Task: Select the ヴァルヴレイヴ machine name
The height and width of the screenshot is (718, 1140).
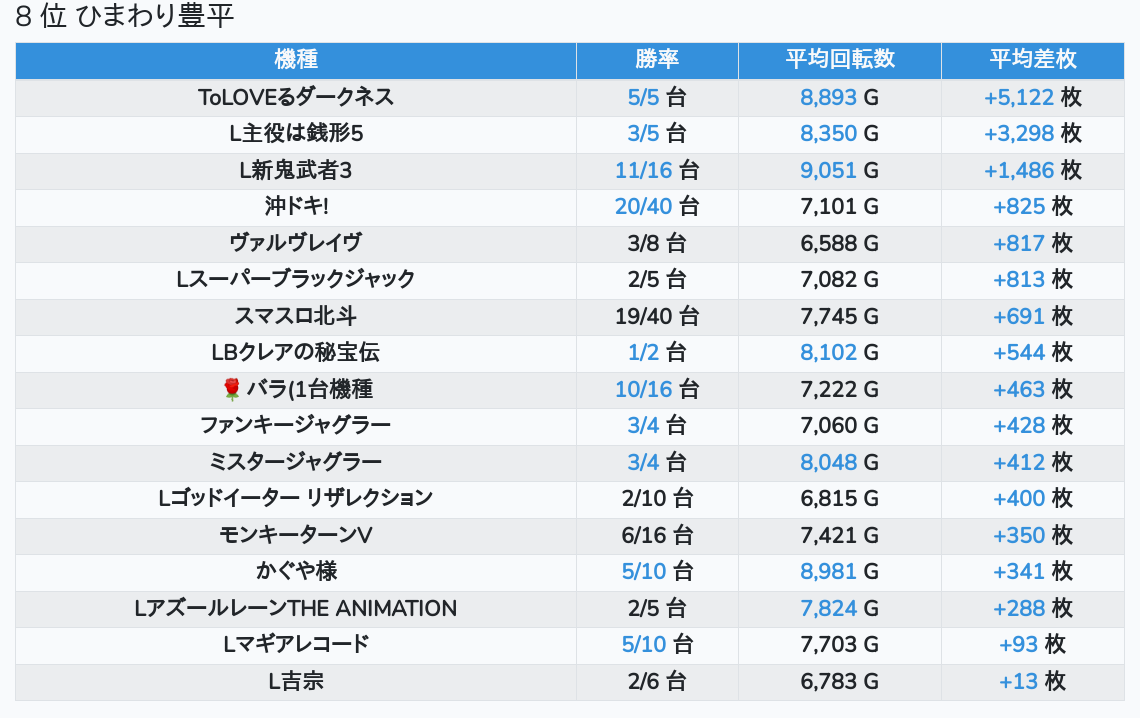Action: pos(296,243)
